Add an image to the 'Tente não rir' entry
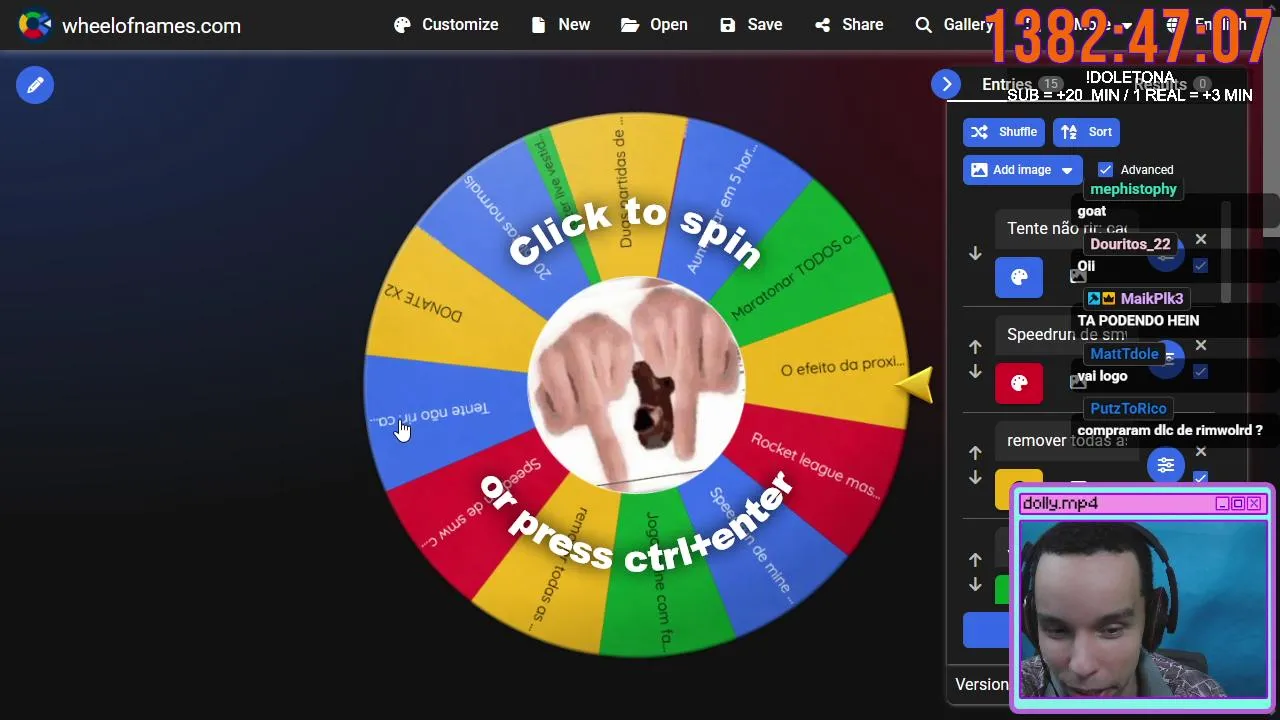 [1077, 276]
